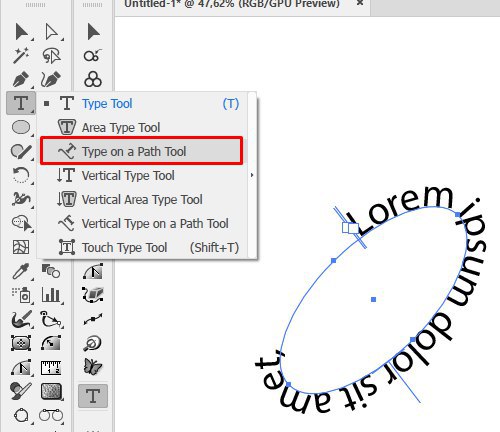Select the Pen tool

tap(21, 79)
